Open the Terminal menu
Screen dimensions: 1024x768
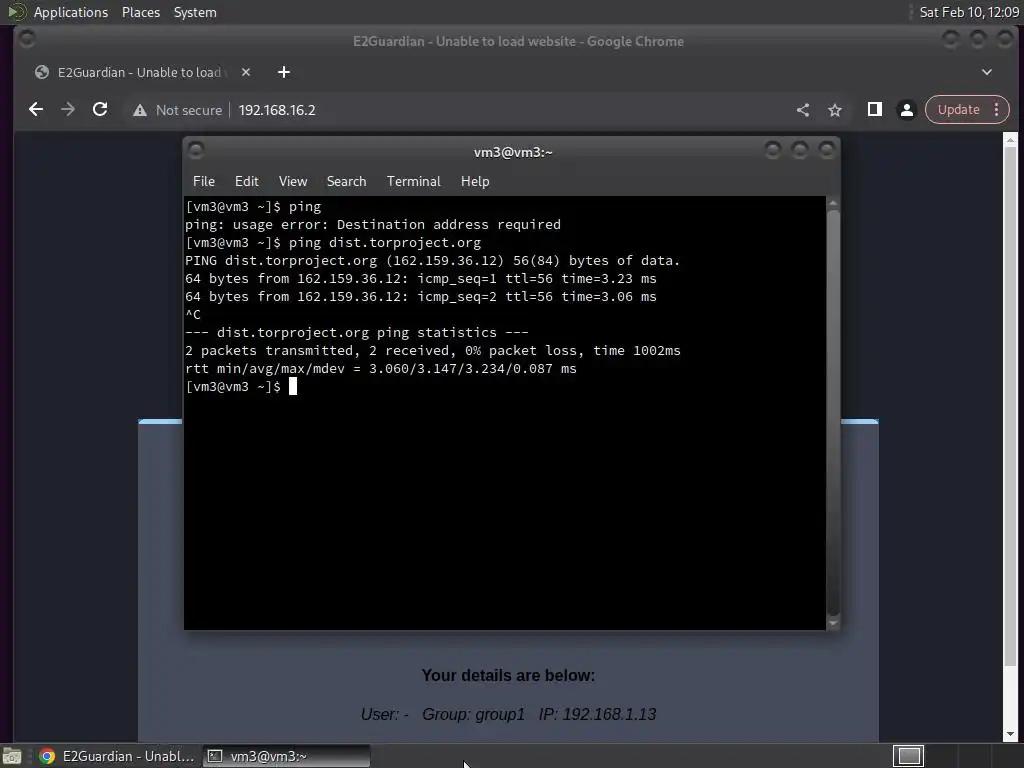413,182
